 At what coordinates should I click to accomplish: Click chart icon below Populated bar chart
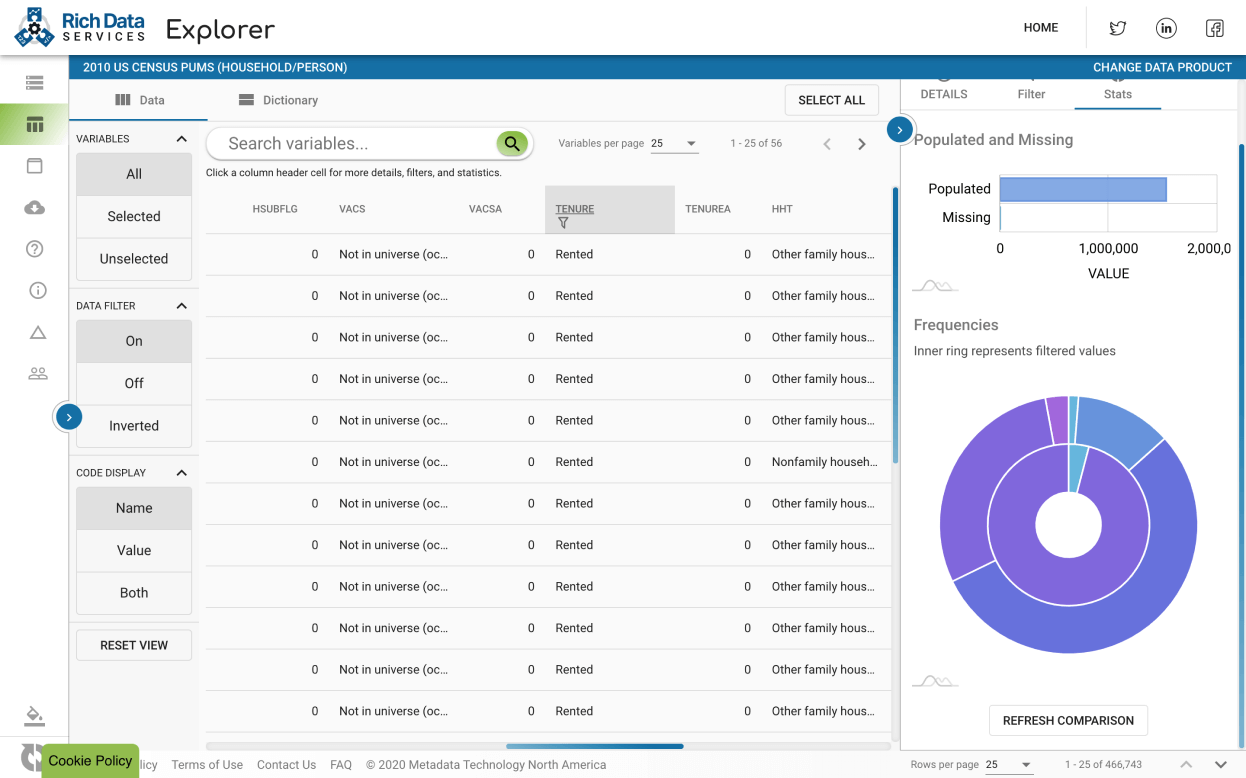(x=936, y=286)
